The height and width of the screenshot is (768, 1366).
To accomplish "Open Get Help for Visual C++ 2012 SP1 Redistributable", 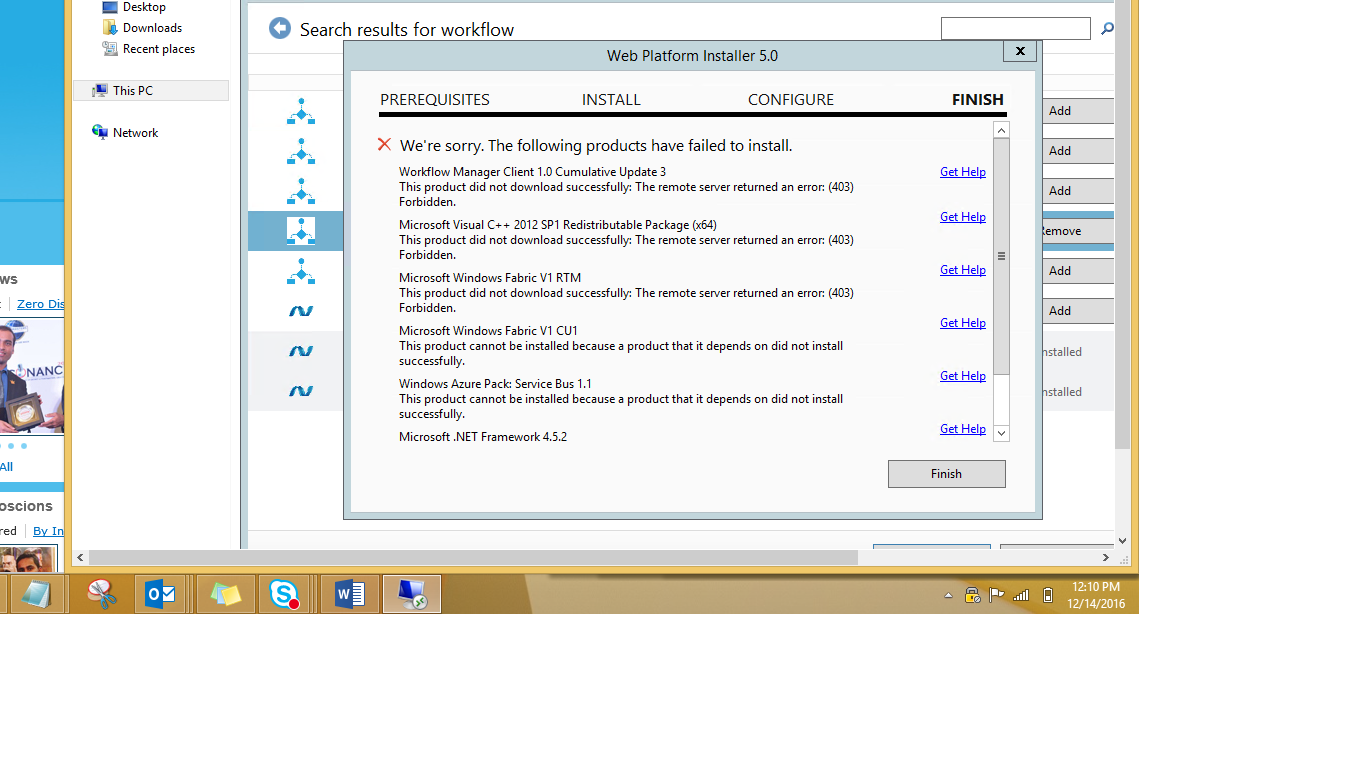I will click(962, 217).
